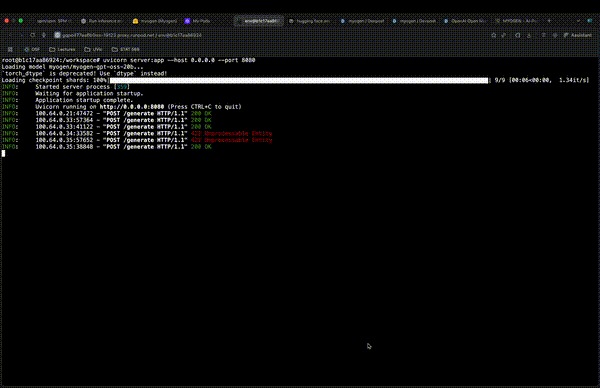Open a new browser tab with plus
600x388 pixels.
(x=549, y=21)
